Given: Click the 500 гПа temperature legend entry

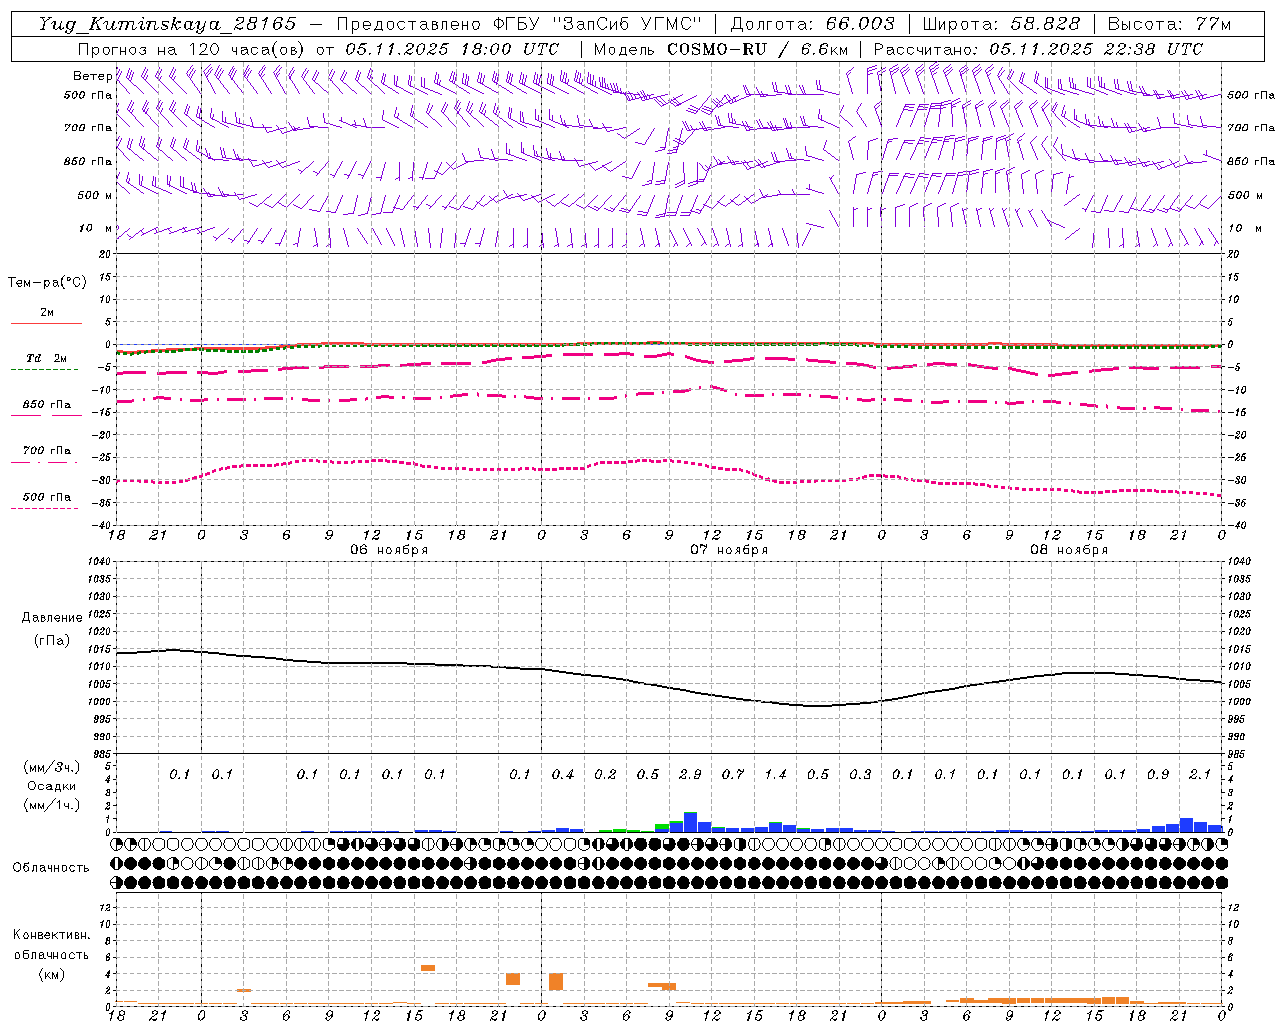Looking at the screenshot, I should [46, 496].
